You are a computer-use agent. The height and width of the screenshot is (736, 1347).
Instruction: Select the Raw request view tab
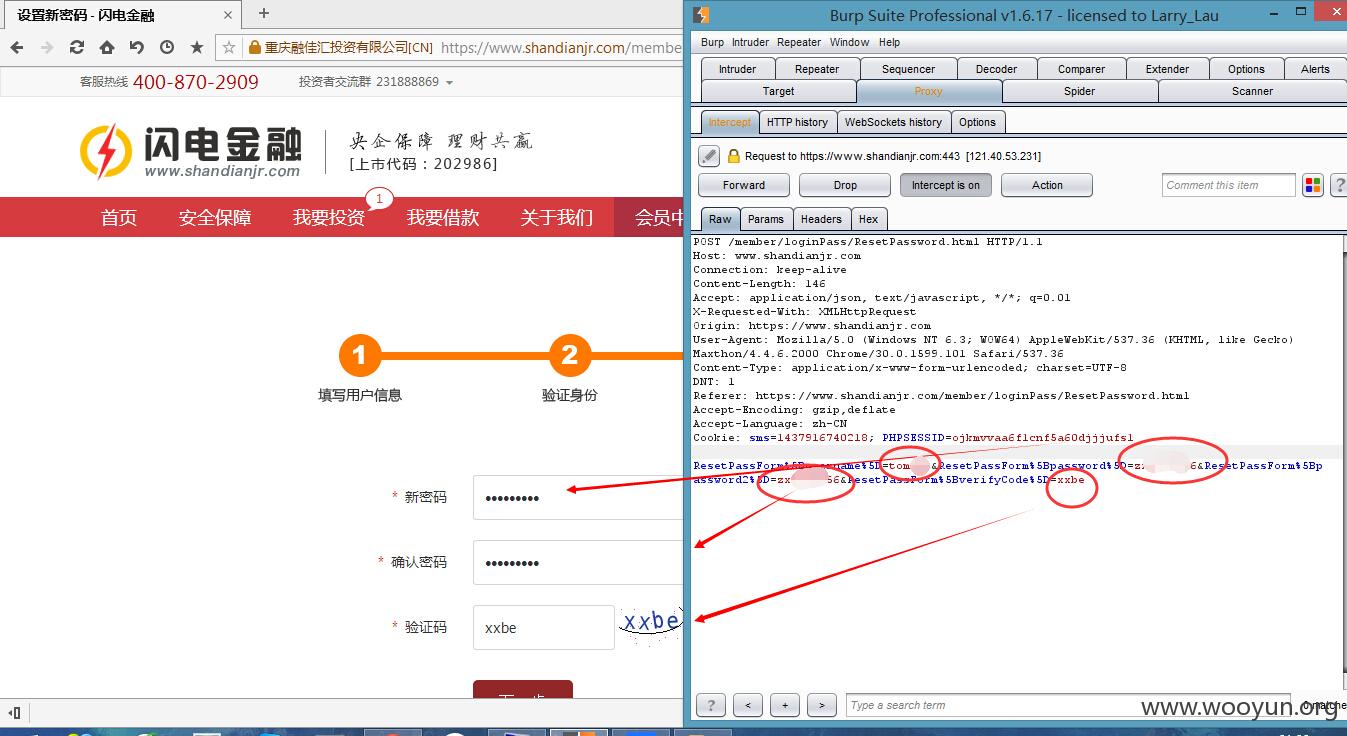click(x=720, y=219)
